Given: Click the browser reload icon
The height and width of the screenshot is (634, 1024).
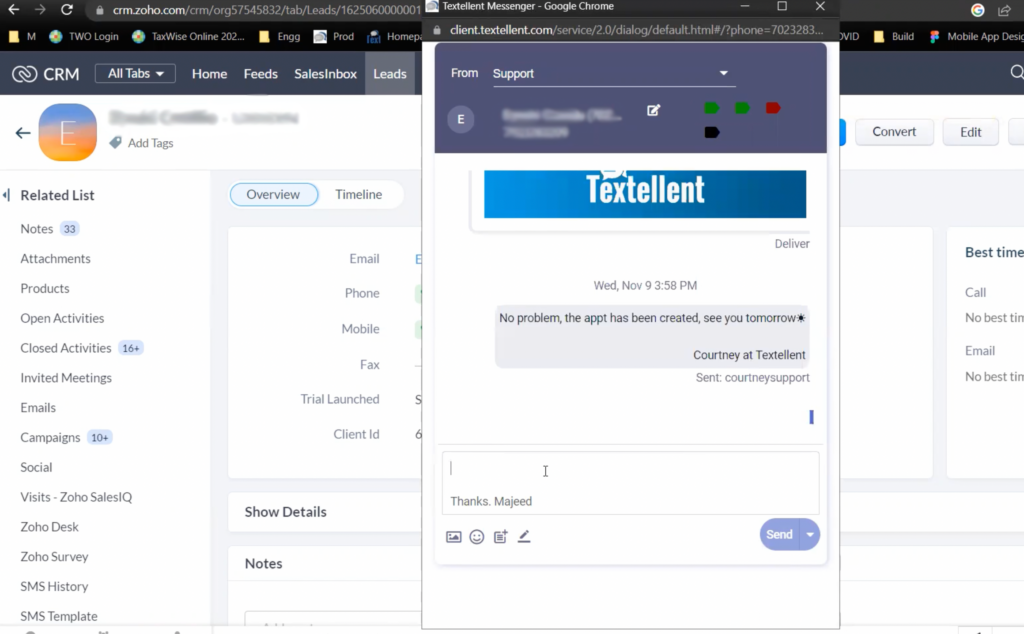Looking at the screenshot, I should (x=67, y=10).
